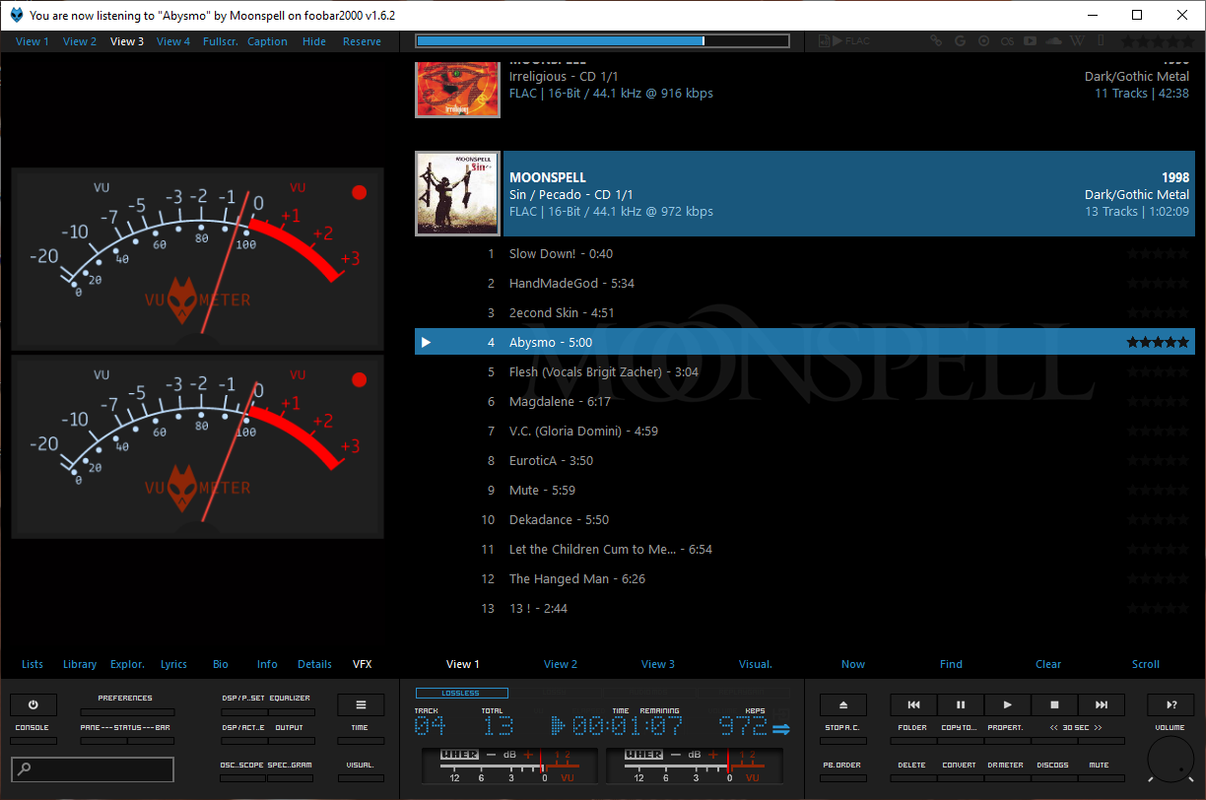Rate Abysmo with the five-star rating
Screen dimensions: 1206x800
click(1158, 342)
